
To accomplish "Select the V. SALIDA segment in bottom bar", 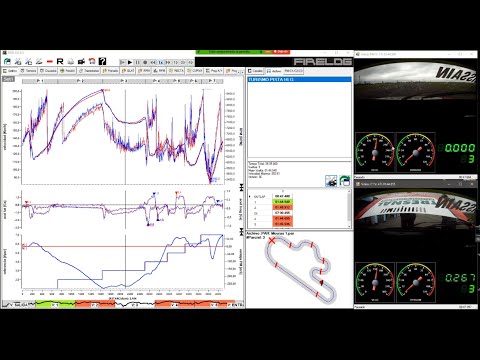I will point(19,304).
